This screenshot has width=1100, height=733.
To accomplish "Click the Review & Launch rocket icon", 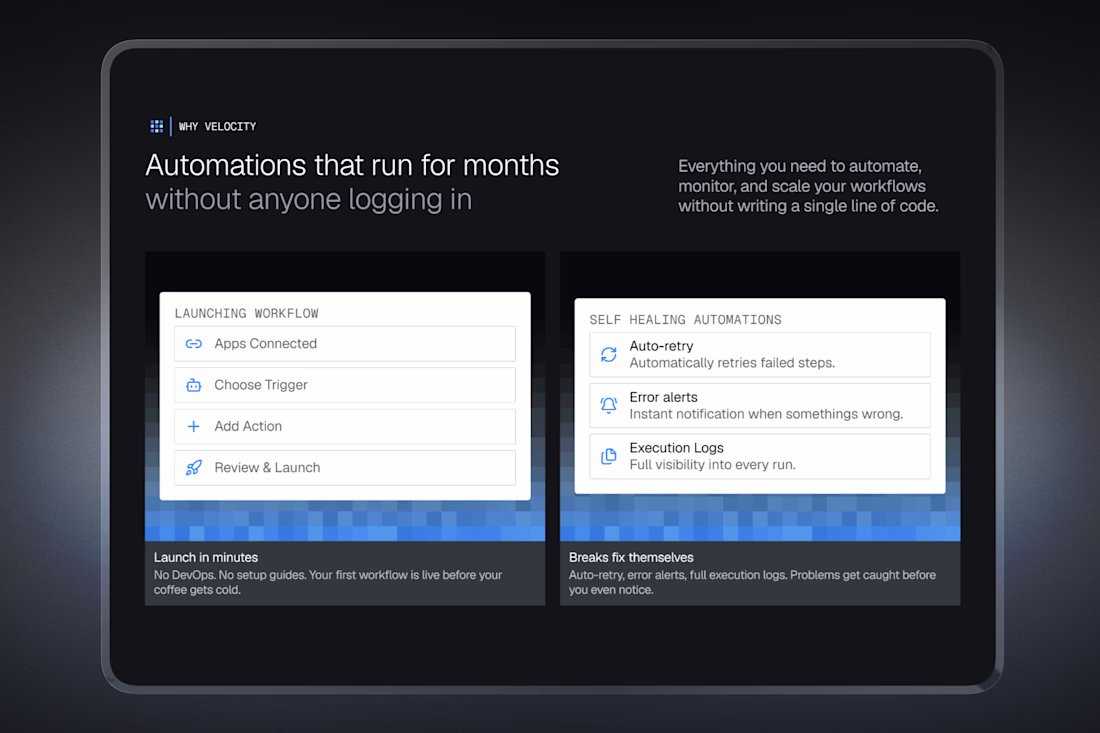I will click(194, 468).
